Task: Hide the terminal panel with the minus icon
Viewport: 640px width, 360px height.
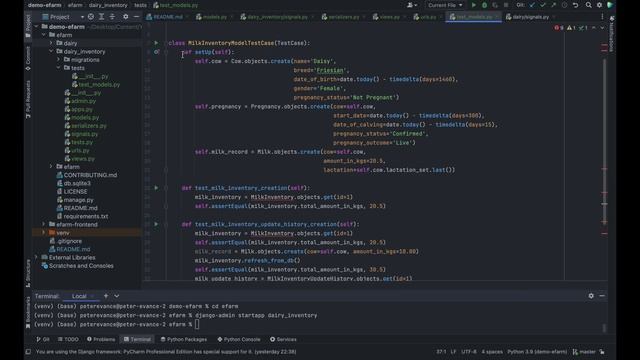Action: coord(602,296)
